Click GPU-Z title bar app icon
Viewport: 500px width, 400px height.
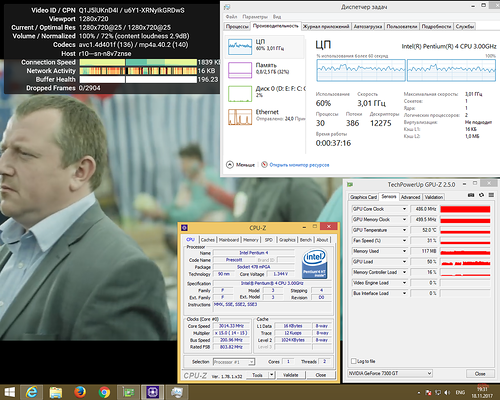pyautogui.click(x=350, y=184)
